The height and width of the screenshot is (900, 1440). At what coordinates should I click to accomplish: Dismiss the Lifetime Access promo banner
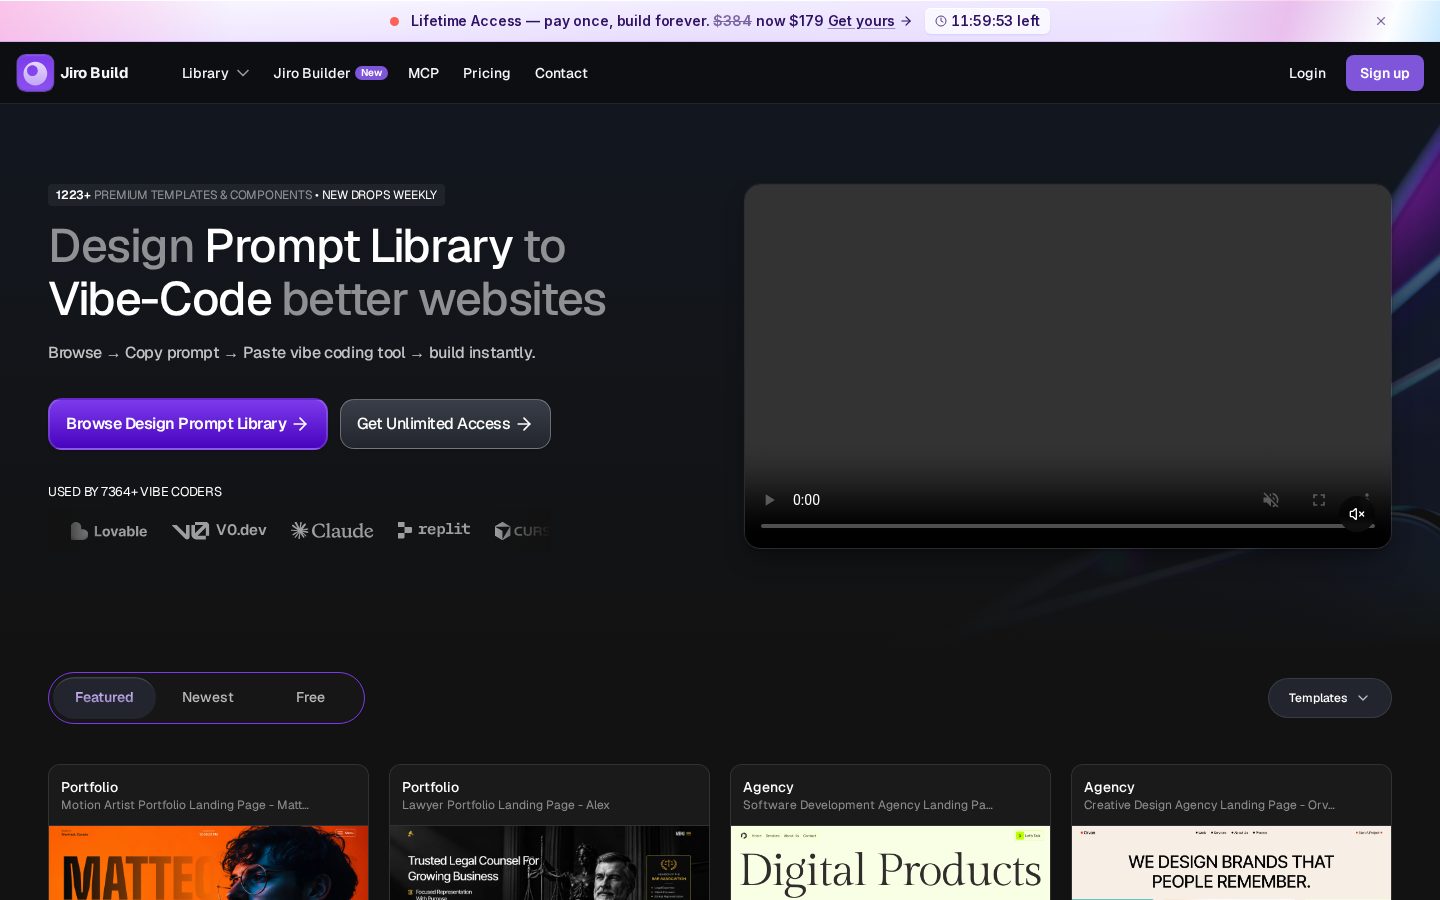[1381, 21]
